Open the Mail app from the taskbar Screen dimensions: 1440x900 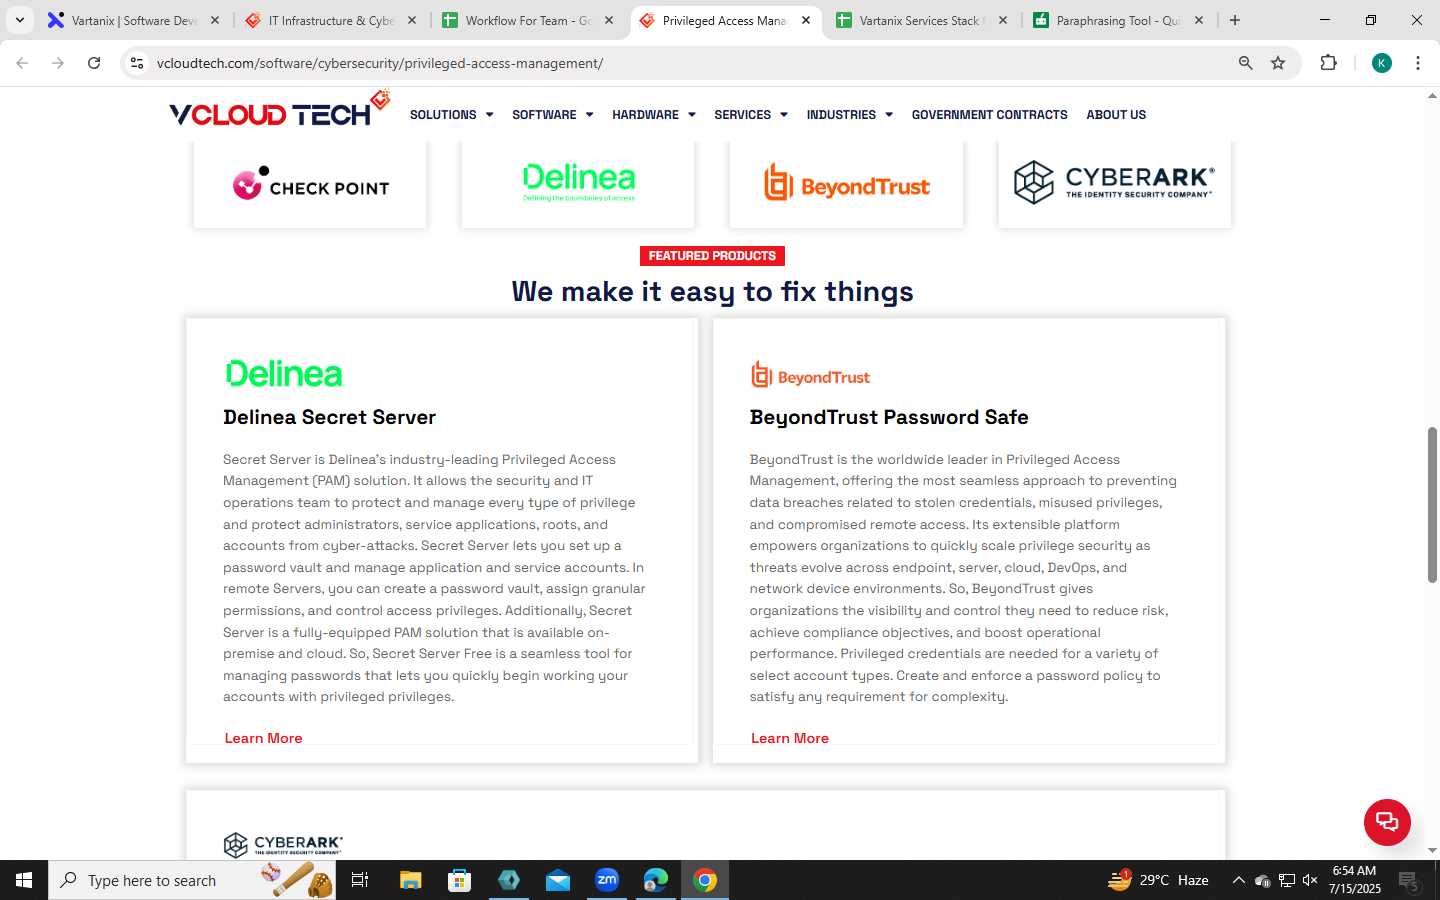[558, 880]
